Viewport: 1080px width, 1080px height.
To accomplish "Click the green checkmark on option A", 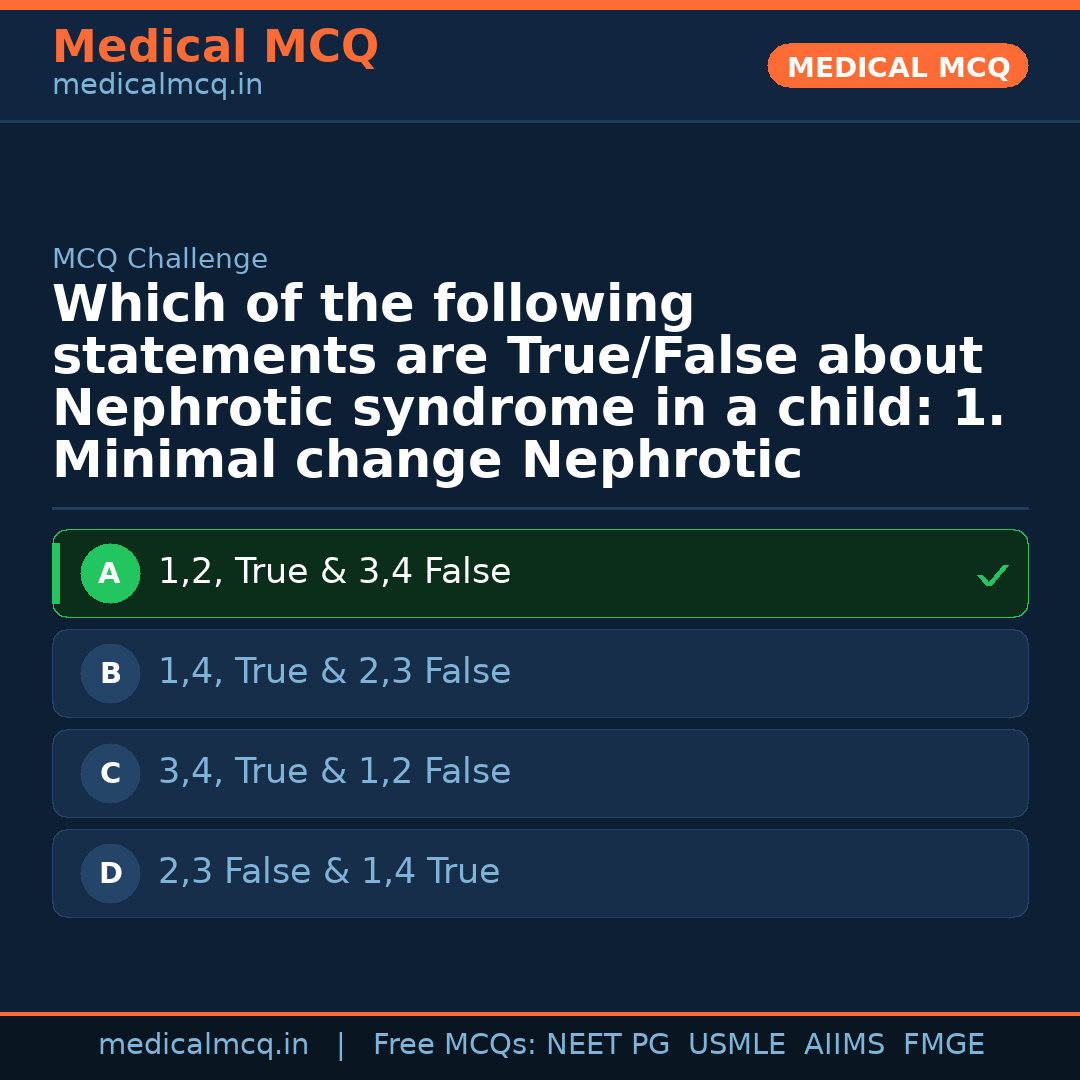I will pyautogui.click(x=992, y=575).
